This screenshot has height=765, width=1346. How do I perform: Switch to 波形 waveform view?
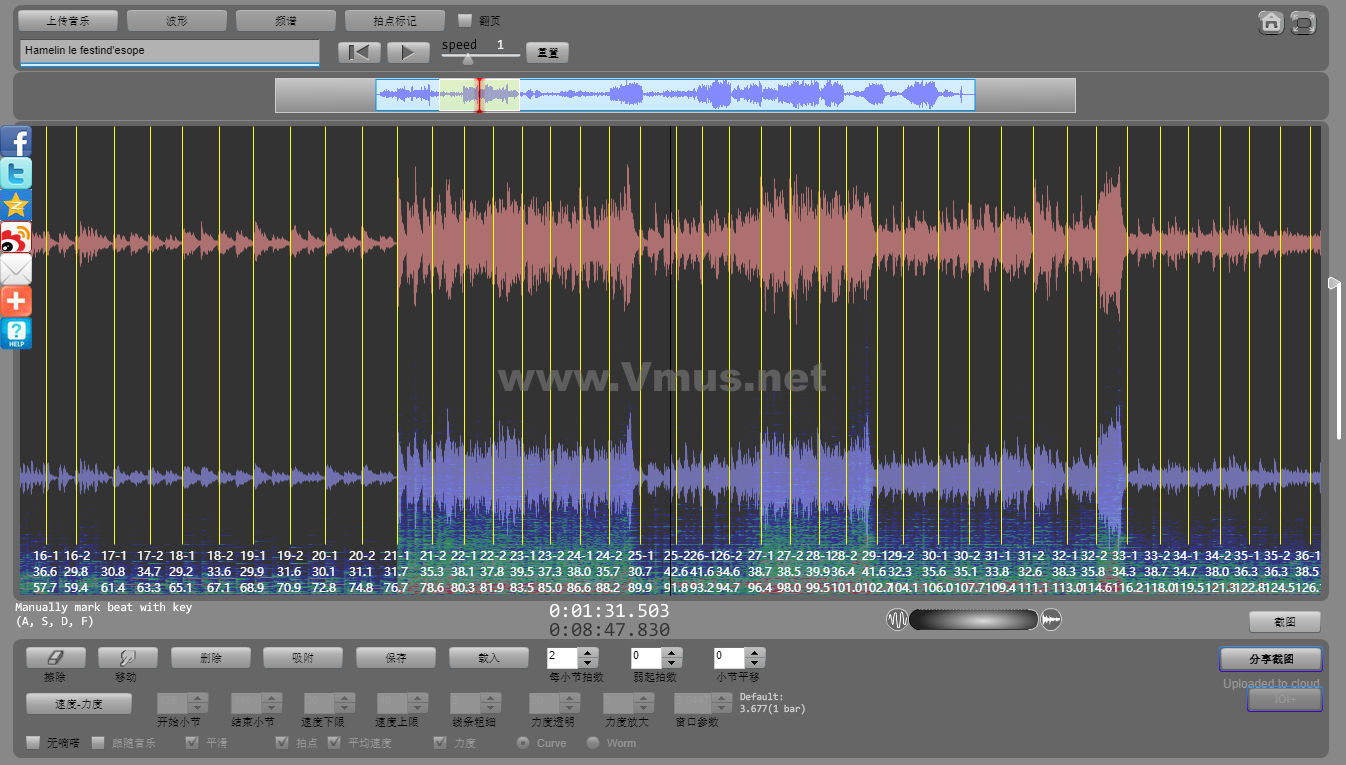click(177, 20)
